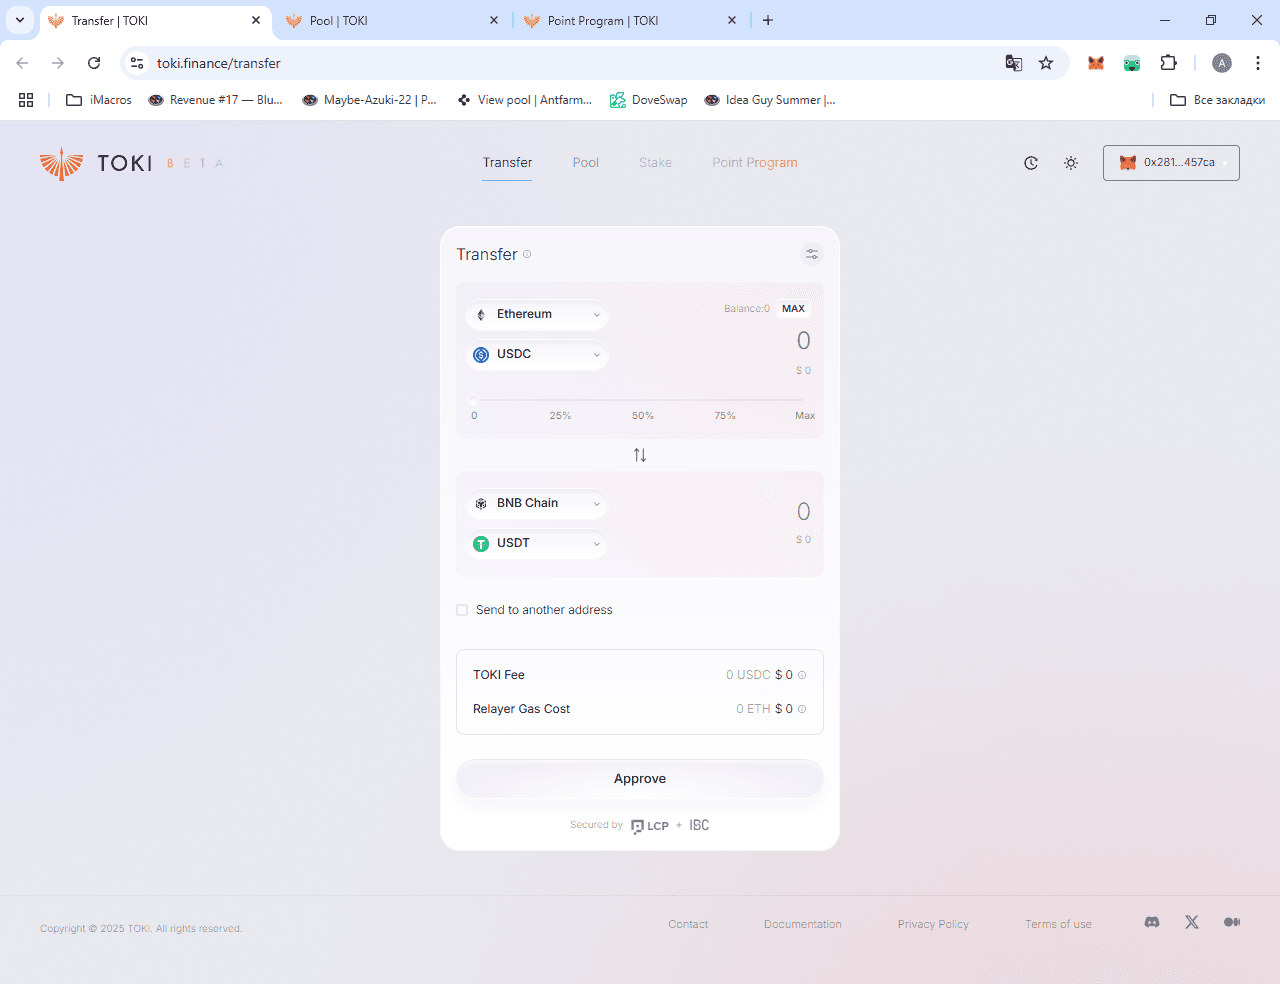This screenshot has height=984, width=1280.
Task: Switch to Point Program | TOKI browser tab
Action: (630, 21)
